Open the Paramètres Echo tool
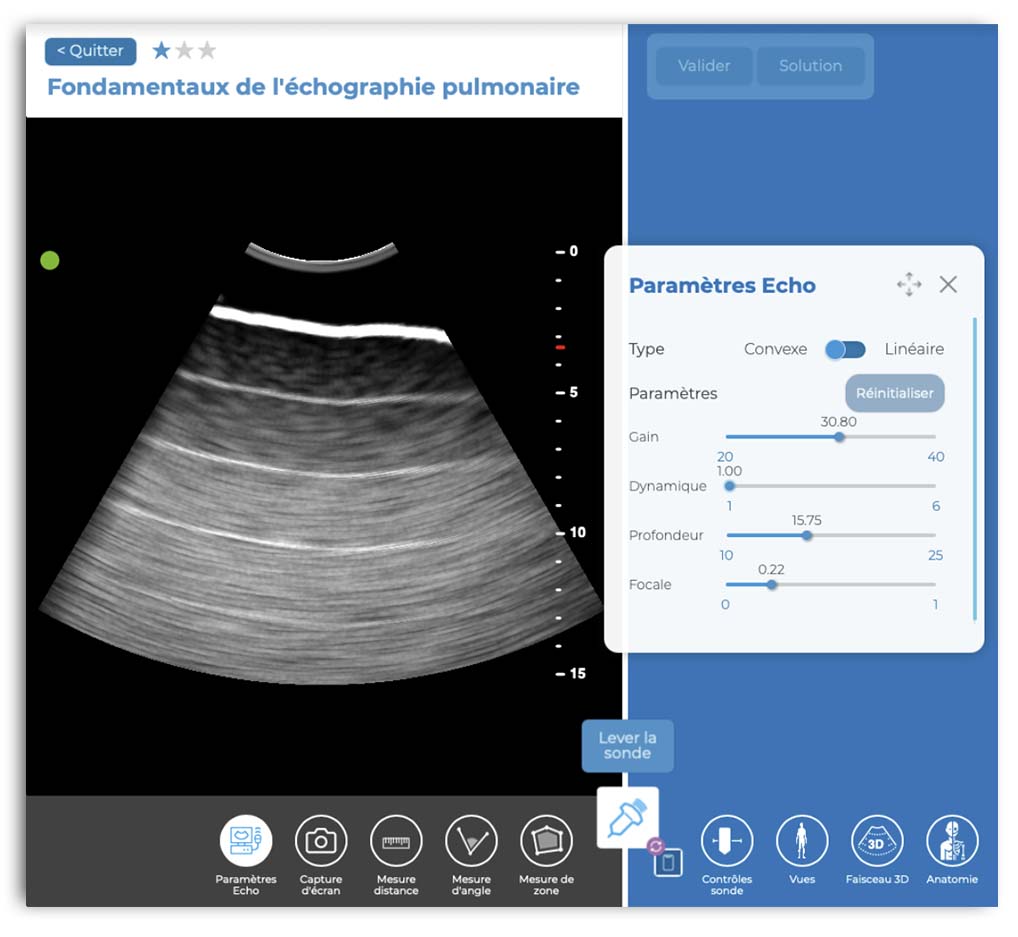The image size is (1018, 937). pos(246,841)
